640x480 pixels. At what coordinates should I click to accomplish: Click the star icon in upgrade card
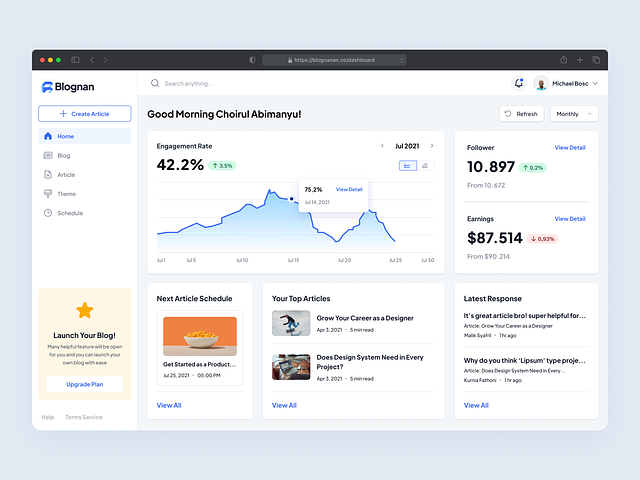(x=85, y=310)
